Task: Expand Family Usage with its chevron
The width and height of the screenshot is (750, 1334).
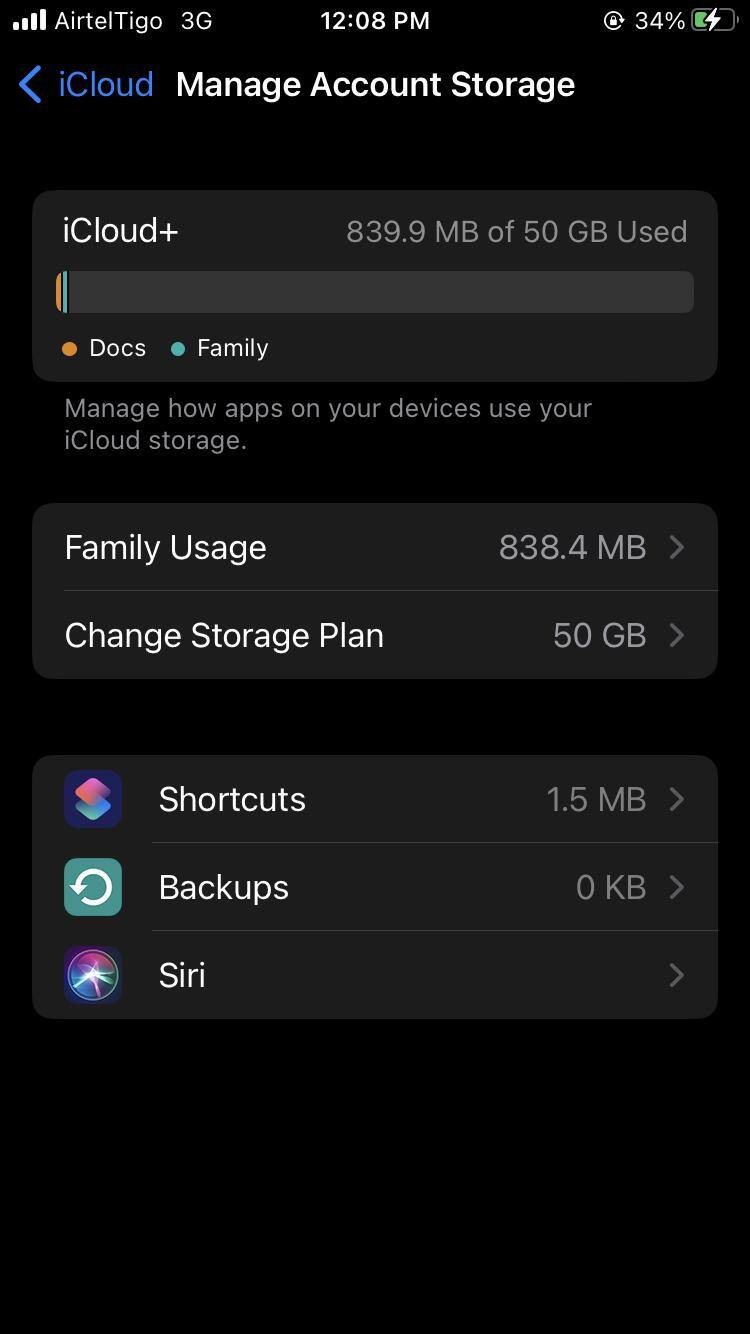Action: tap(677, 547)
